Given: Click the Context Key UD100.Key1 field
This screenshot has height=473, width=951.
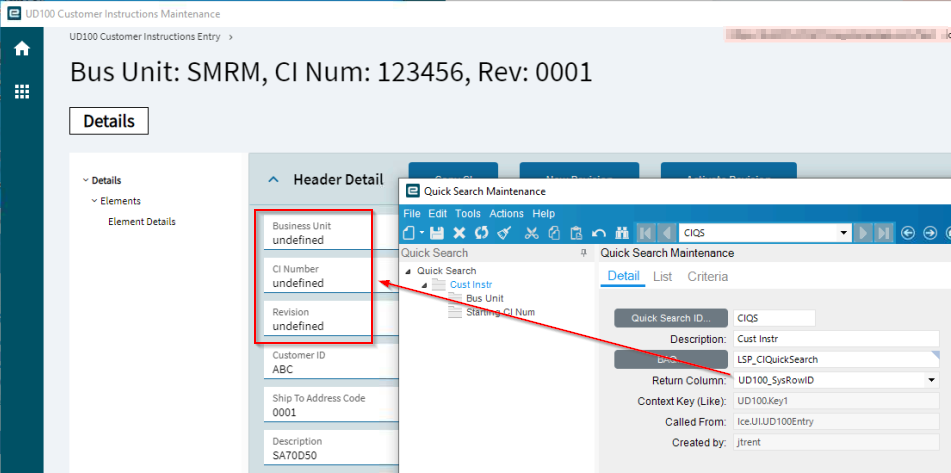Looking at the screenshot, I should pyautogui.click(x=836, y=401).
